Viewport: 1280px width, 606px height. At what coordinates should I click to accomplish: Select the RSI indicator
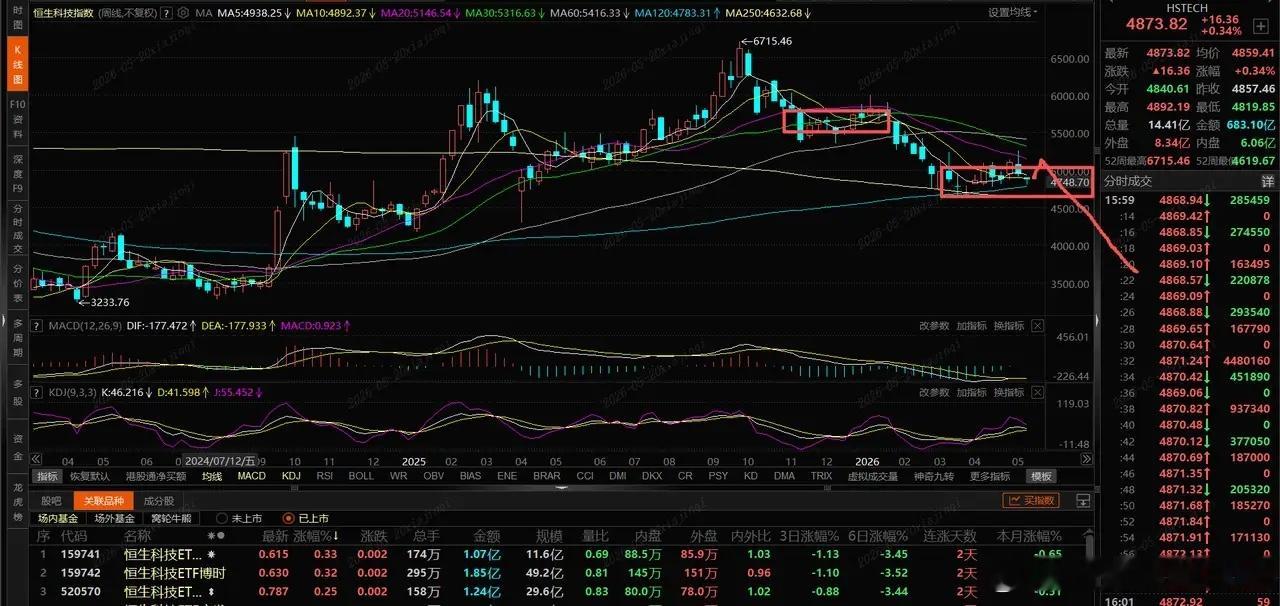[x=324, y=476]
